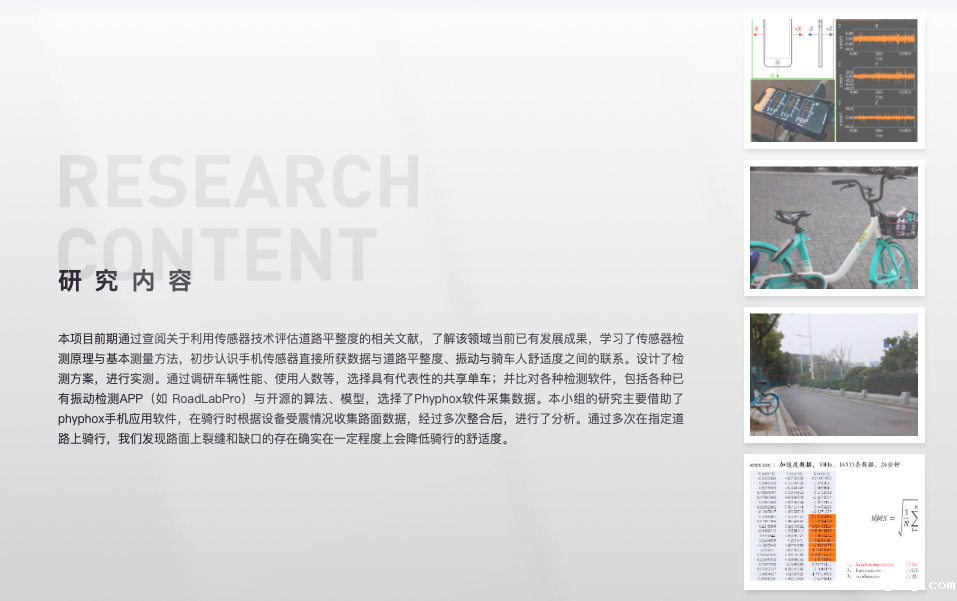The height and width of the screenshot is (601, 957).
Task: Open the sensor vibration graphs thumbnail
Action: pos(833,80)
